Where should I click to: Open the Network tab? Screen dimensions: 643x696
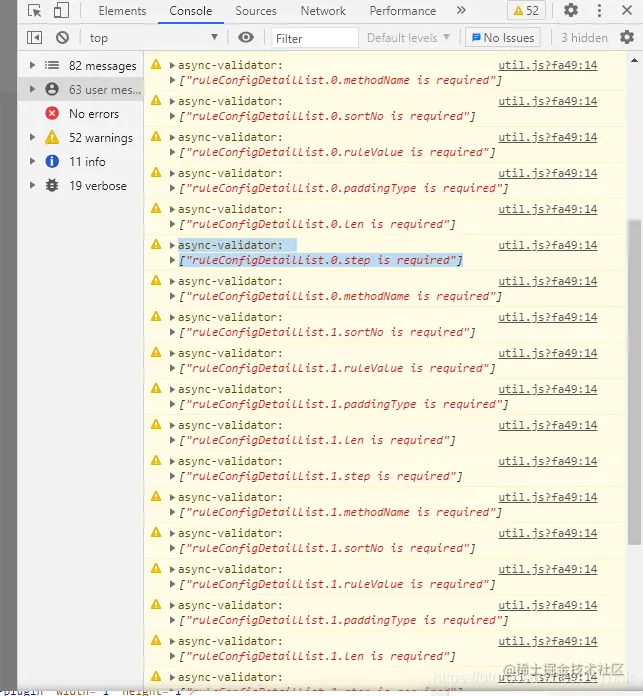pos(323,11)
